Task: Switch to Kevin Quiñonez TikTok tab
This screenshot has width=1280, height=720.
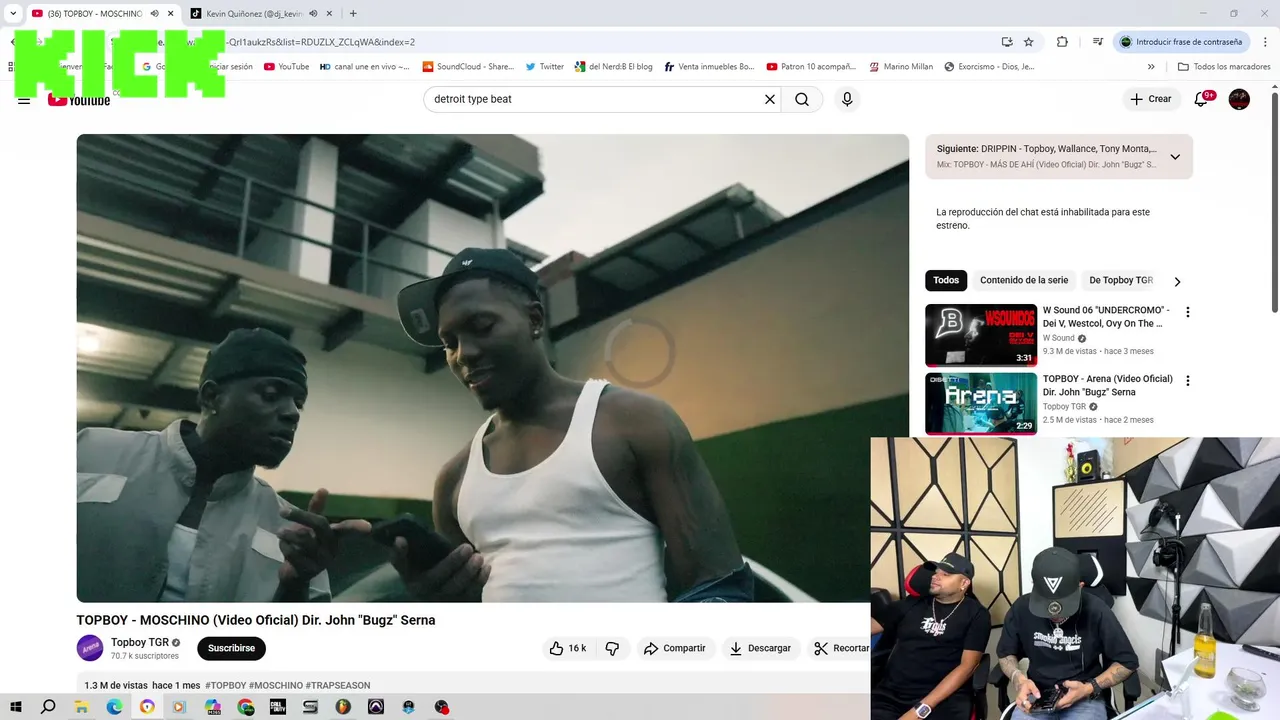Action: click(260, 14)
